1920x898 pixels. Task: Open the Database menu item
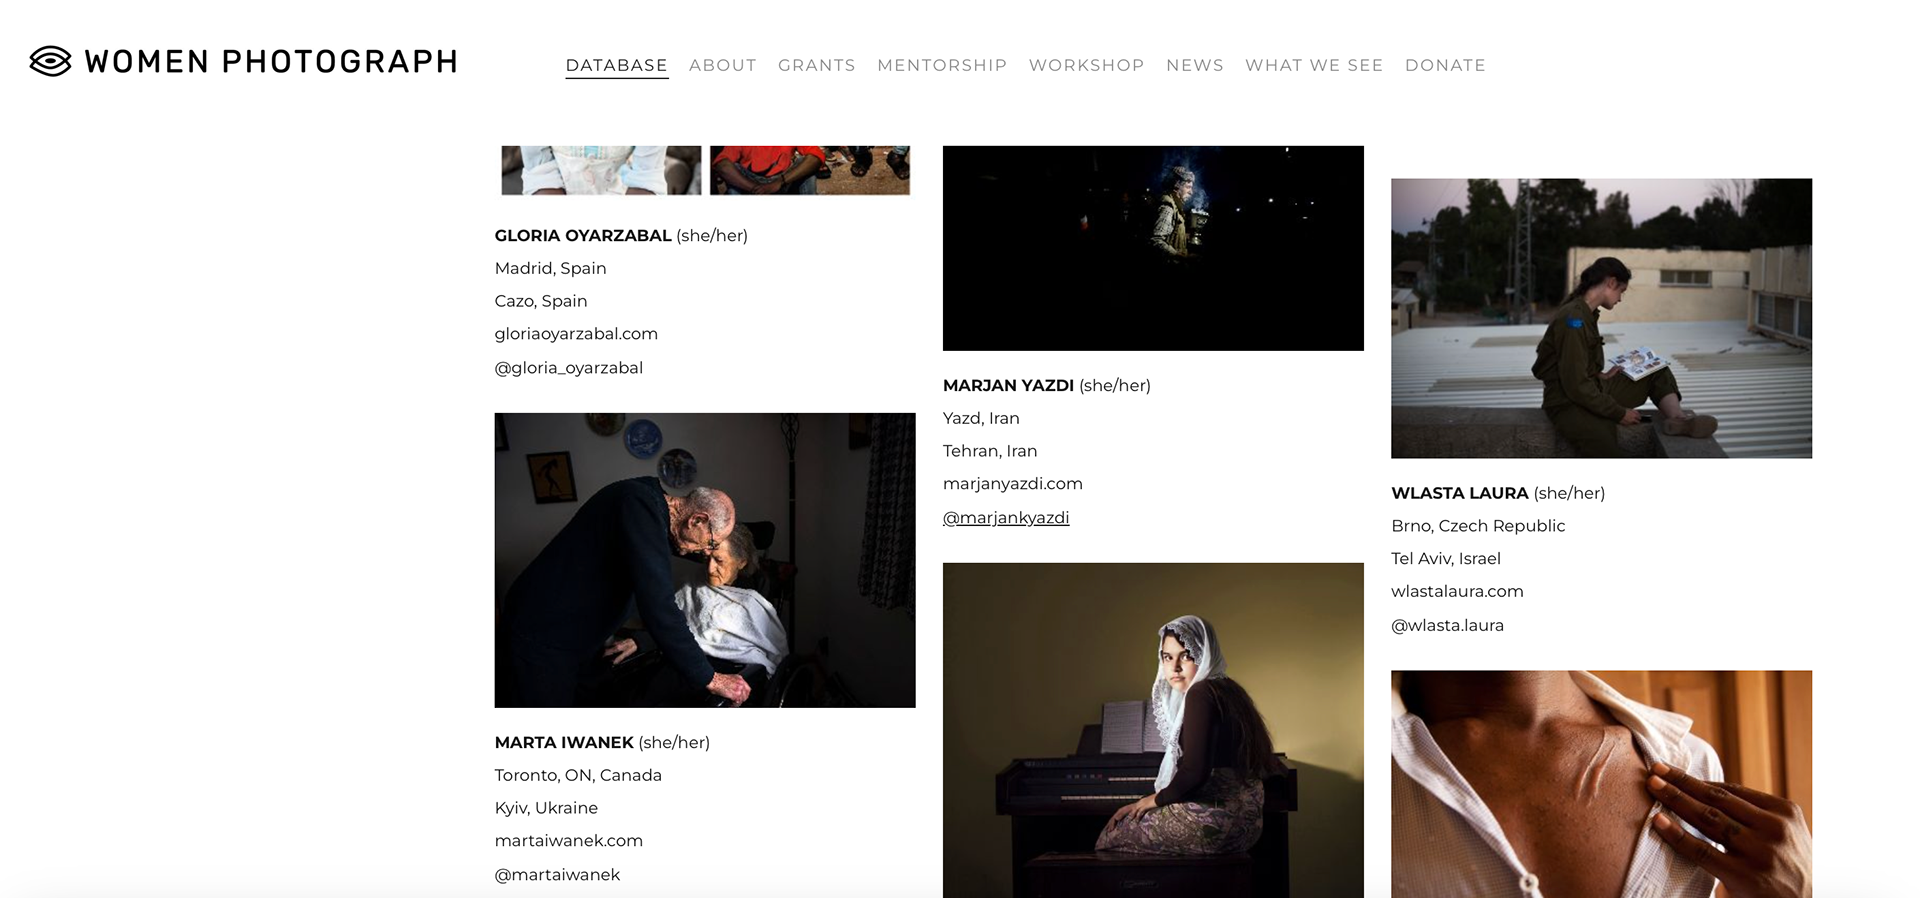click(616, 65)
